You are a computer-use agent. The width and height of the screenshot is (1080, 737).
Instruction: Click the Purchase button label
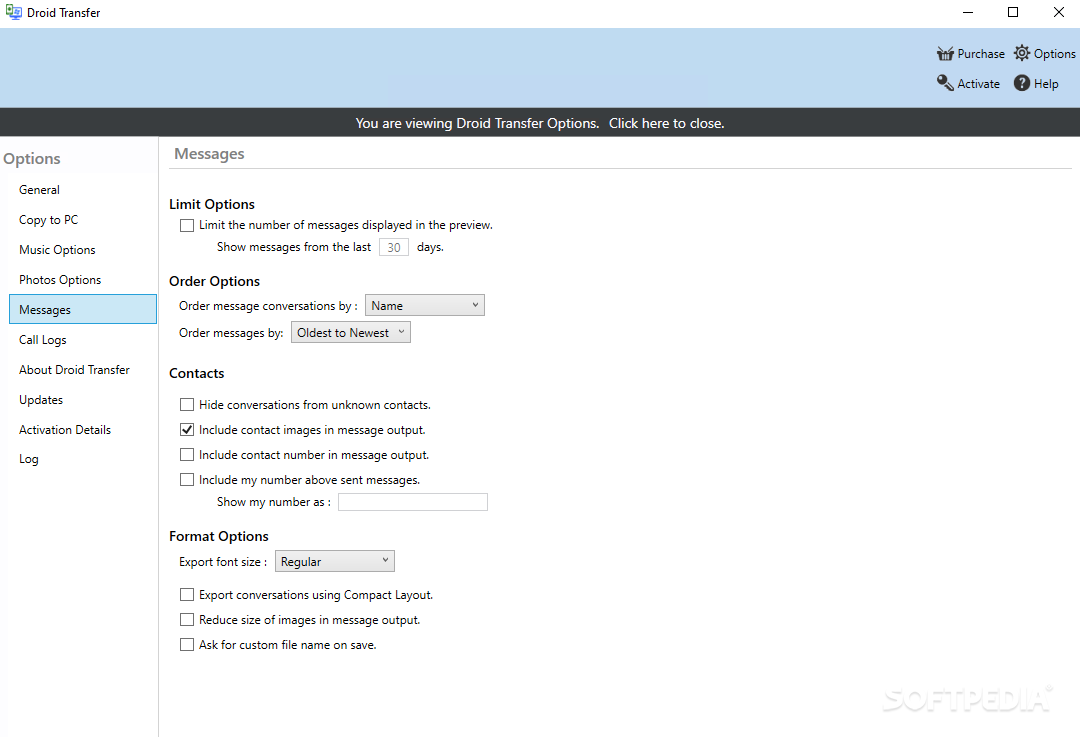point(981,54)
